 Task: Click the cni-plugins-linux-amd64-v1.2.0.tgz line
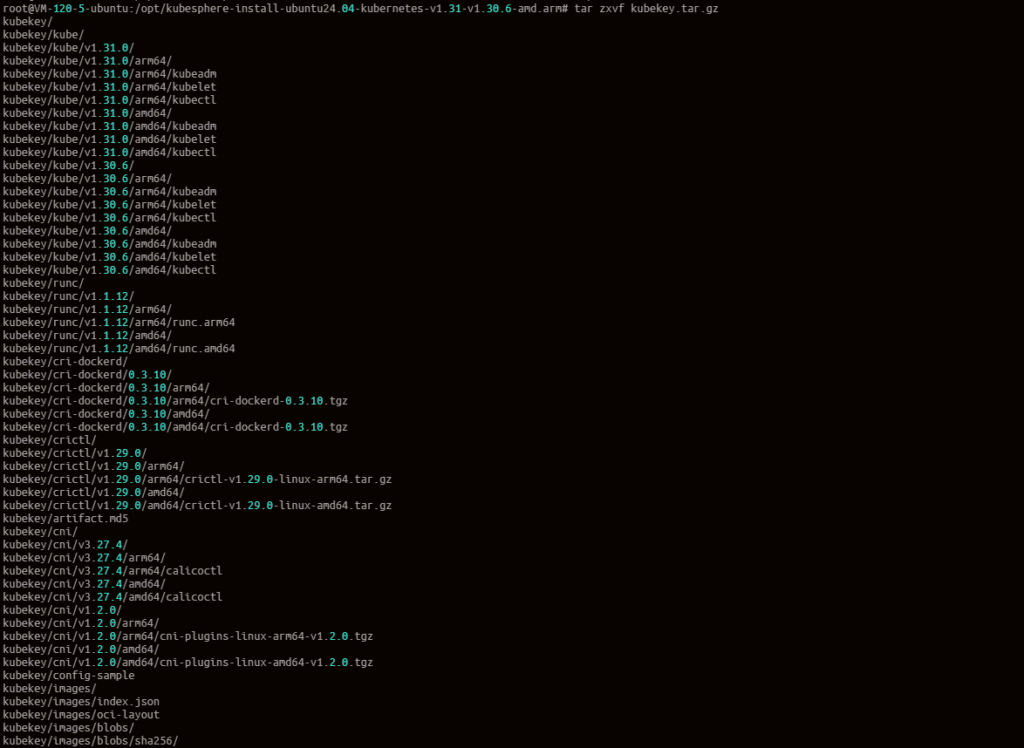[x=188, y=662]
